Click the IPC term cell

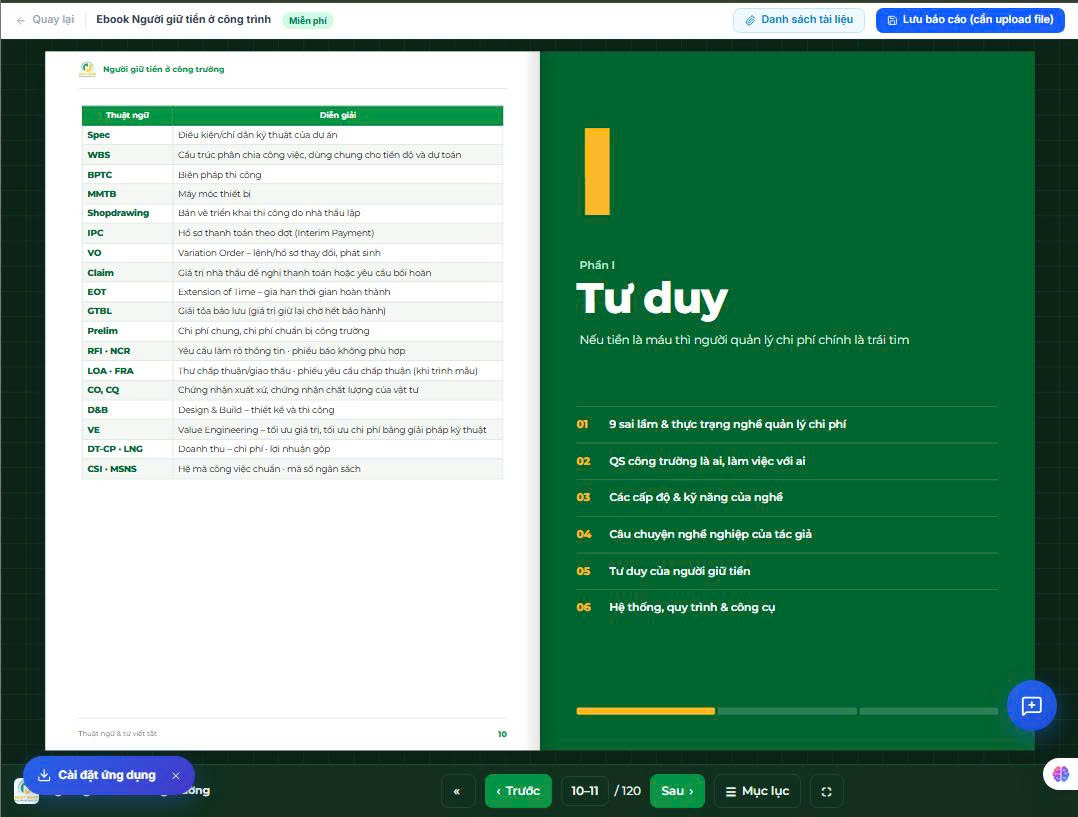127,233
